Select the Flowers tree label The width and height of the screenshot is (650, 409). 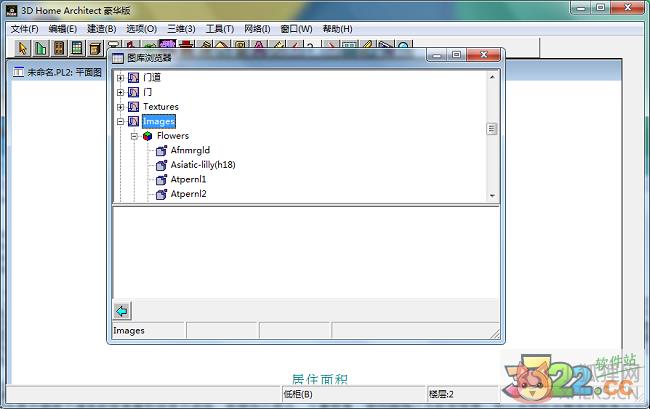(x=173, y=136)
